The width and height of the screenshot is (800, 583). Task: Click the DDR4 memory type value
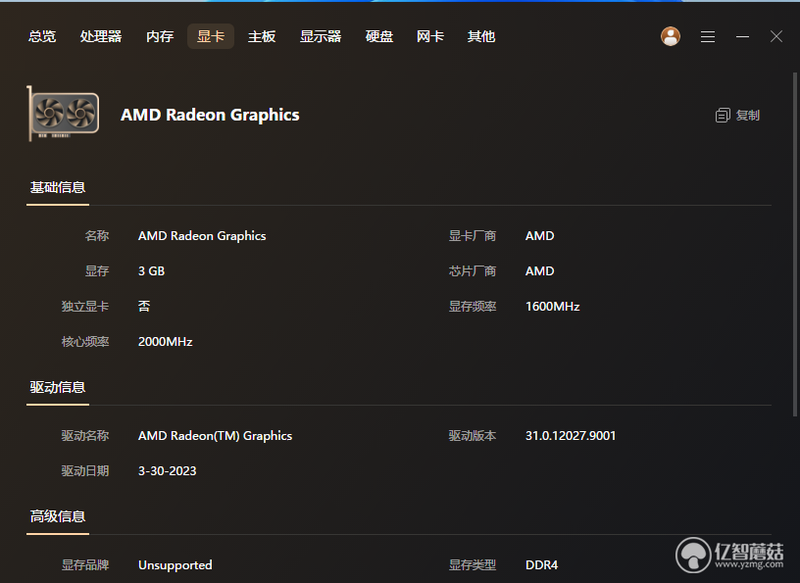541,565
